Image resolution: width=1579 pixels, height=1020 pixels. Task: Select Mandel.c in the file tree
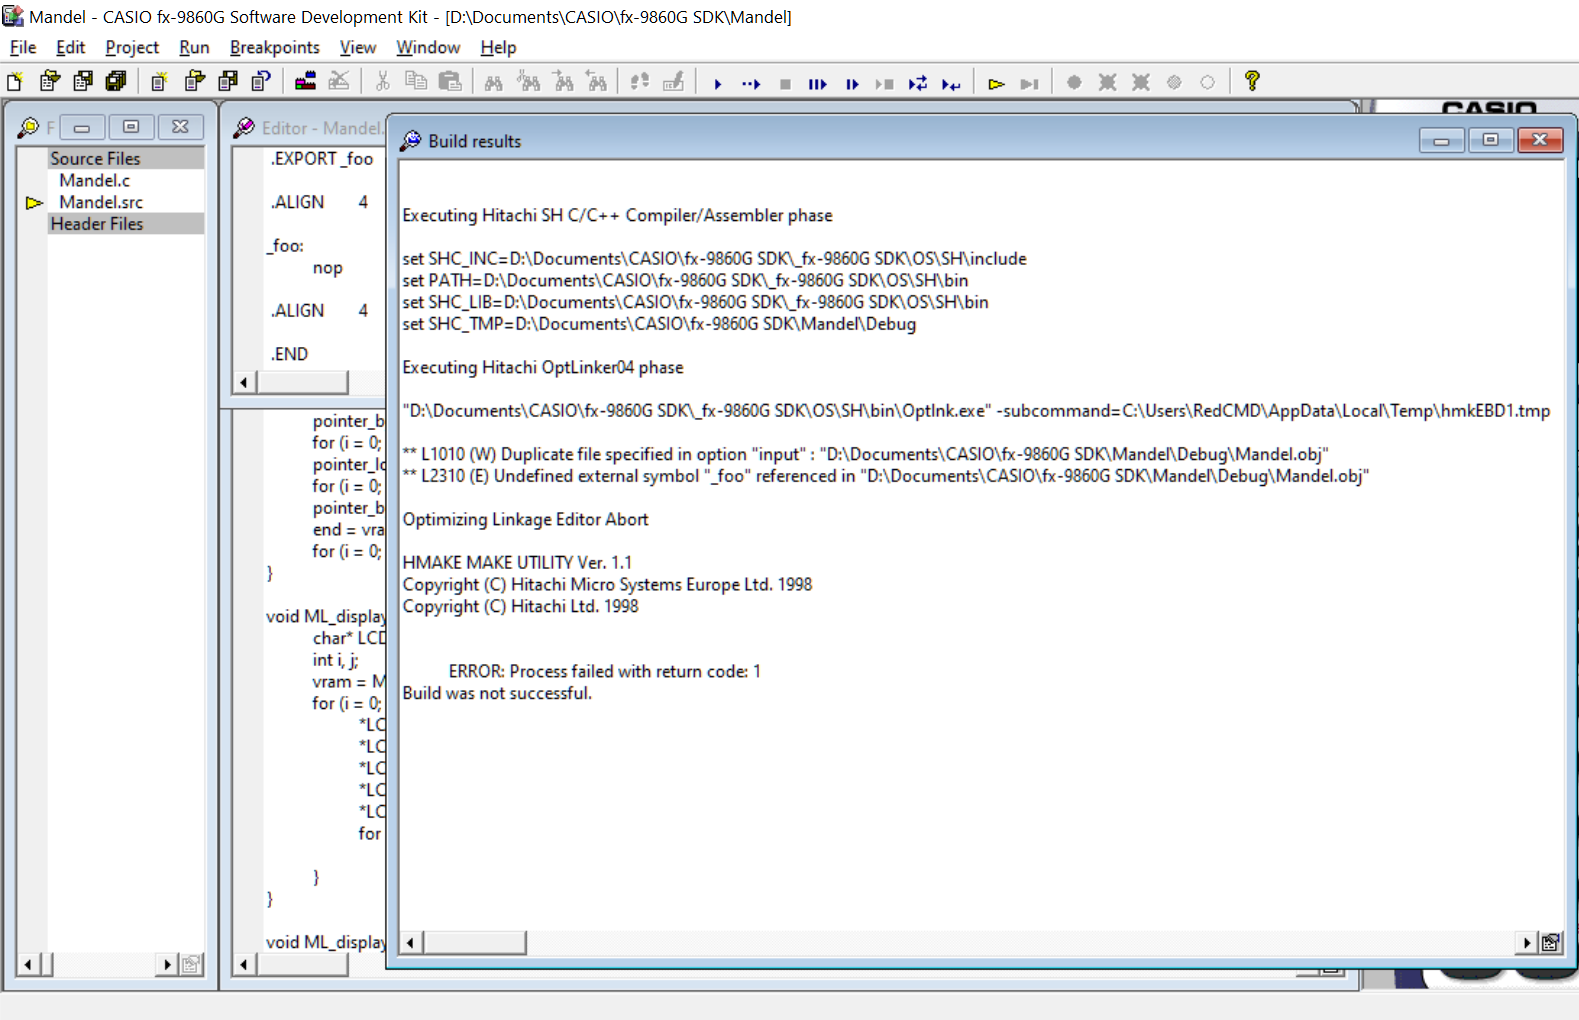pyautogui.click(x=94, y=180)
